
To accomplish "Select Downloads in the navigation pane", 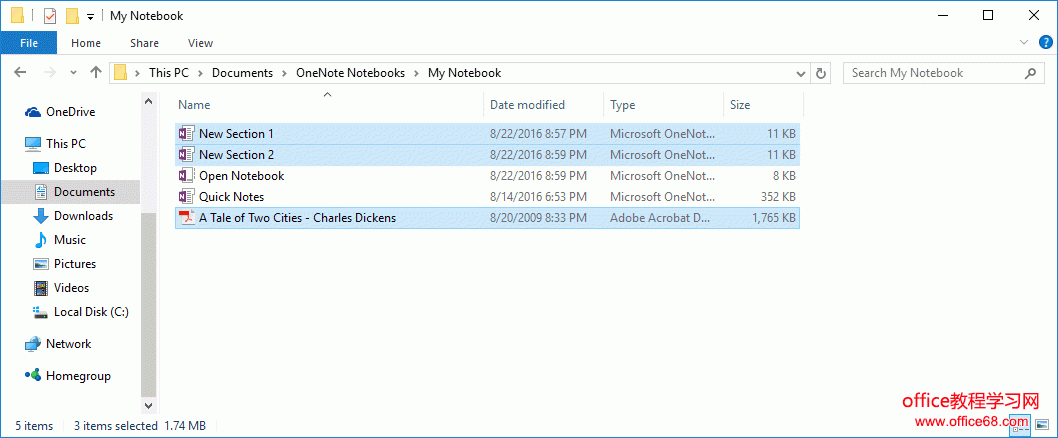I will (83, 216).
